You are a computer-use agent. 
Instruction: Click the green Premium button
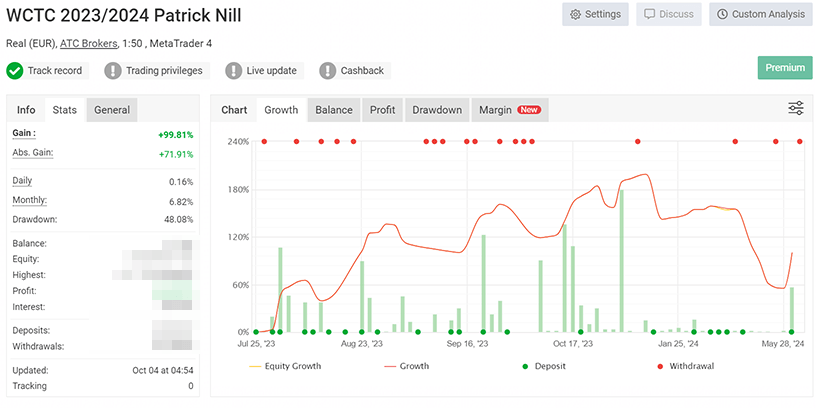[785, 68]
